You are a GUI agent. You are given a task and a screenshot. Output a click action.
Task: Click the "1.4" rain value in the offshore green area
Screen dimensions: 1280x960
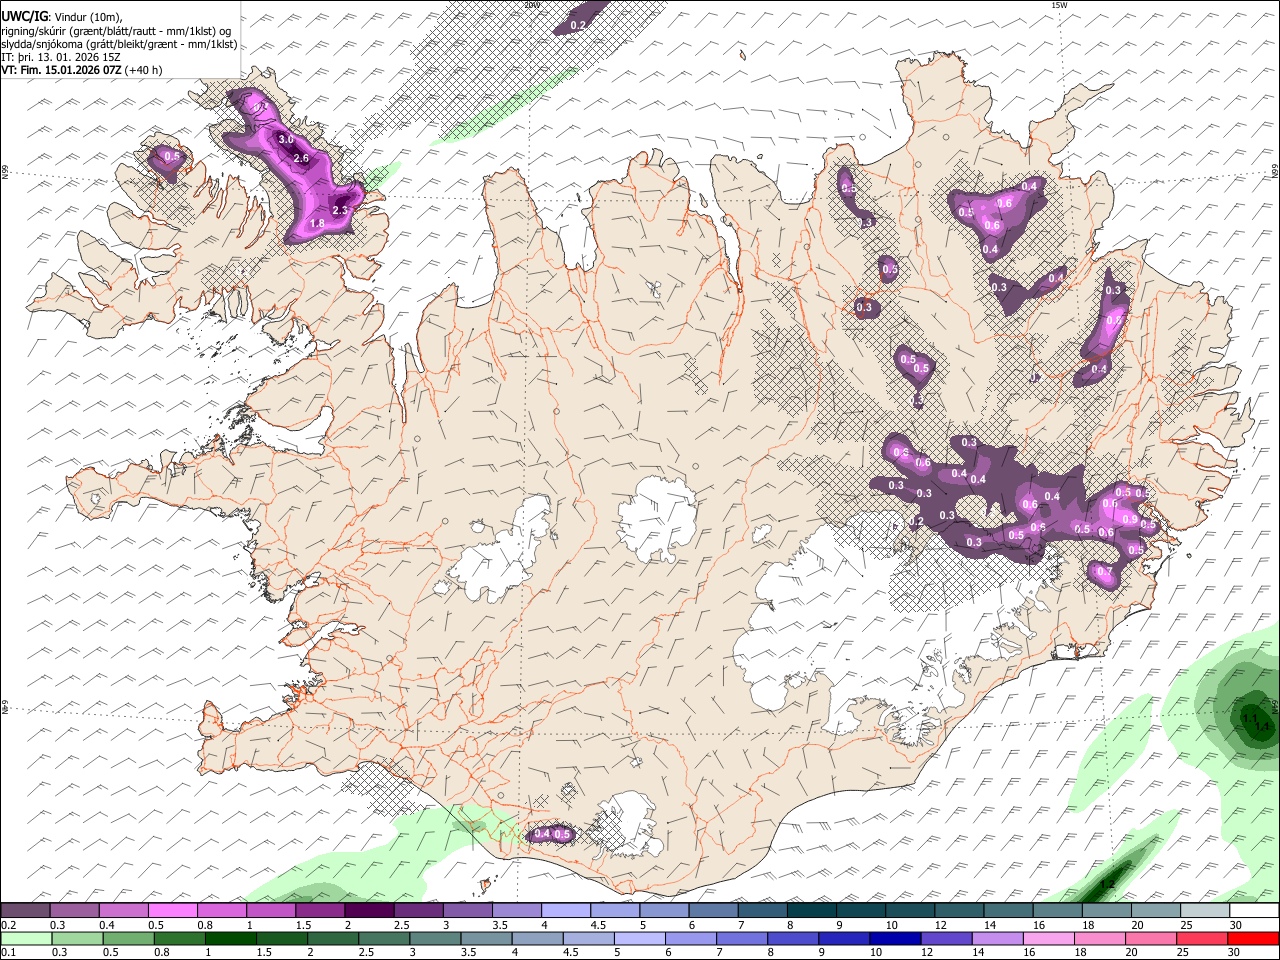1262,727
